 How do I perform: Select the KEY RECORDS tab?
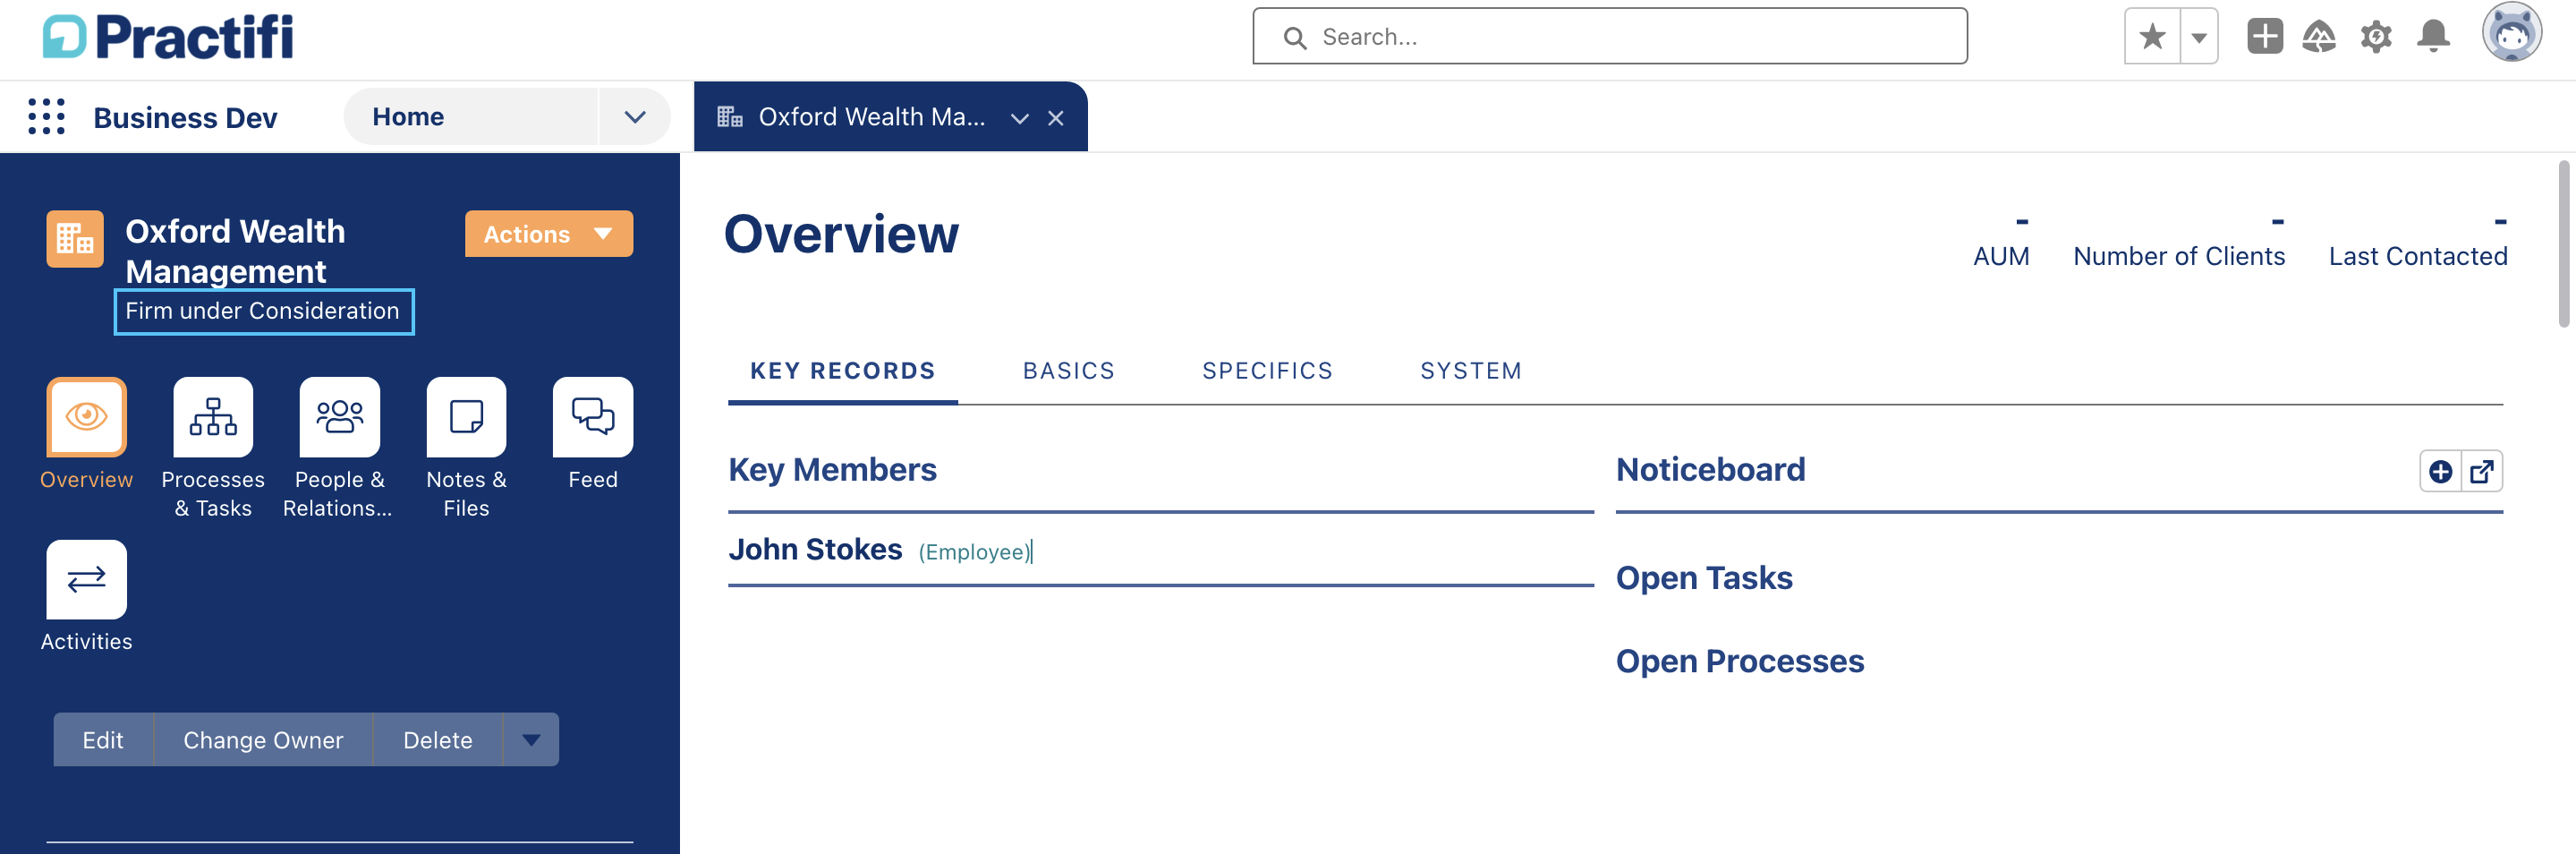tap(843, 371)
